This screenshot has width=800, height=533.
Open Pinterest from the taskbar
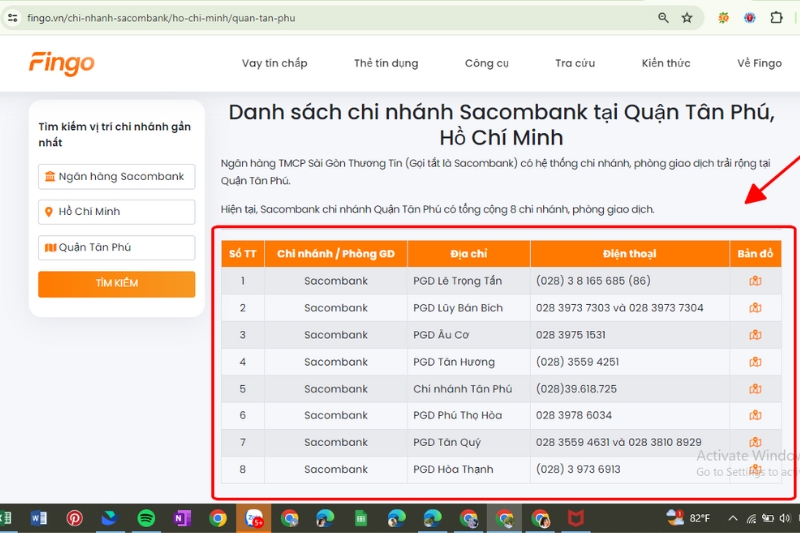(x=74, y=519)
